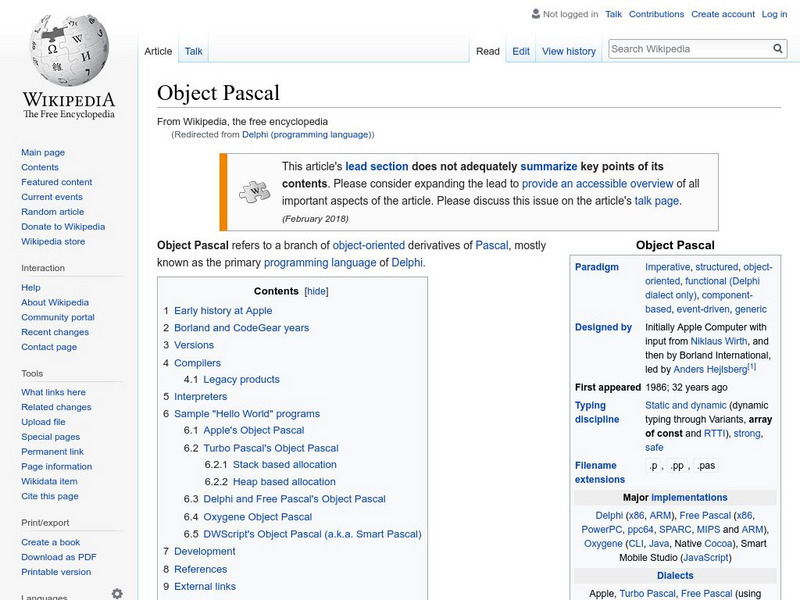
Task: Open Wikipedia store link
Action: pos(53,241)
